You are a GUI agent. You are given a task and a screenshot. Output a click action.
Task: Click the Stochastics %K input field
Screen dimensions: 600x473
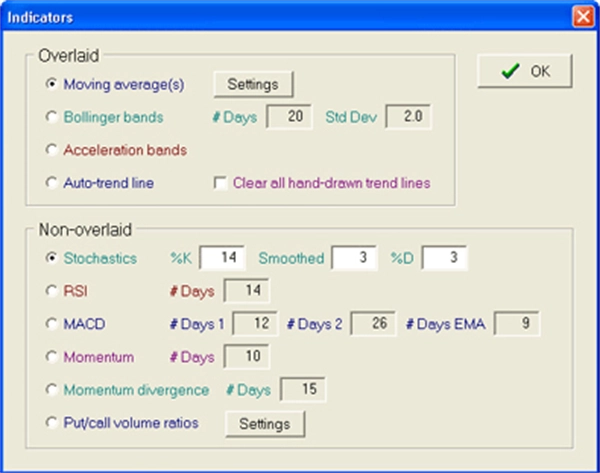coord(223,258)
